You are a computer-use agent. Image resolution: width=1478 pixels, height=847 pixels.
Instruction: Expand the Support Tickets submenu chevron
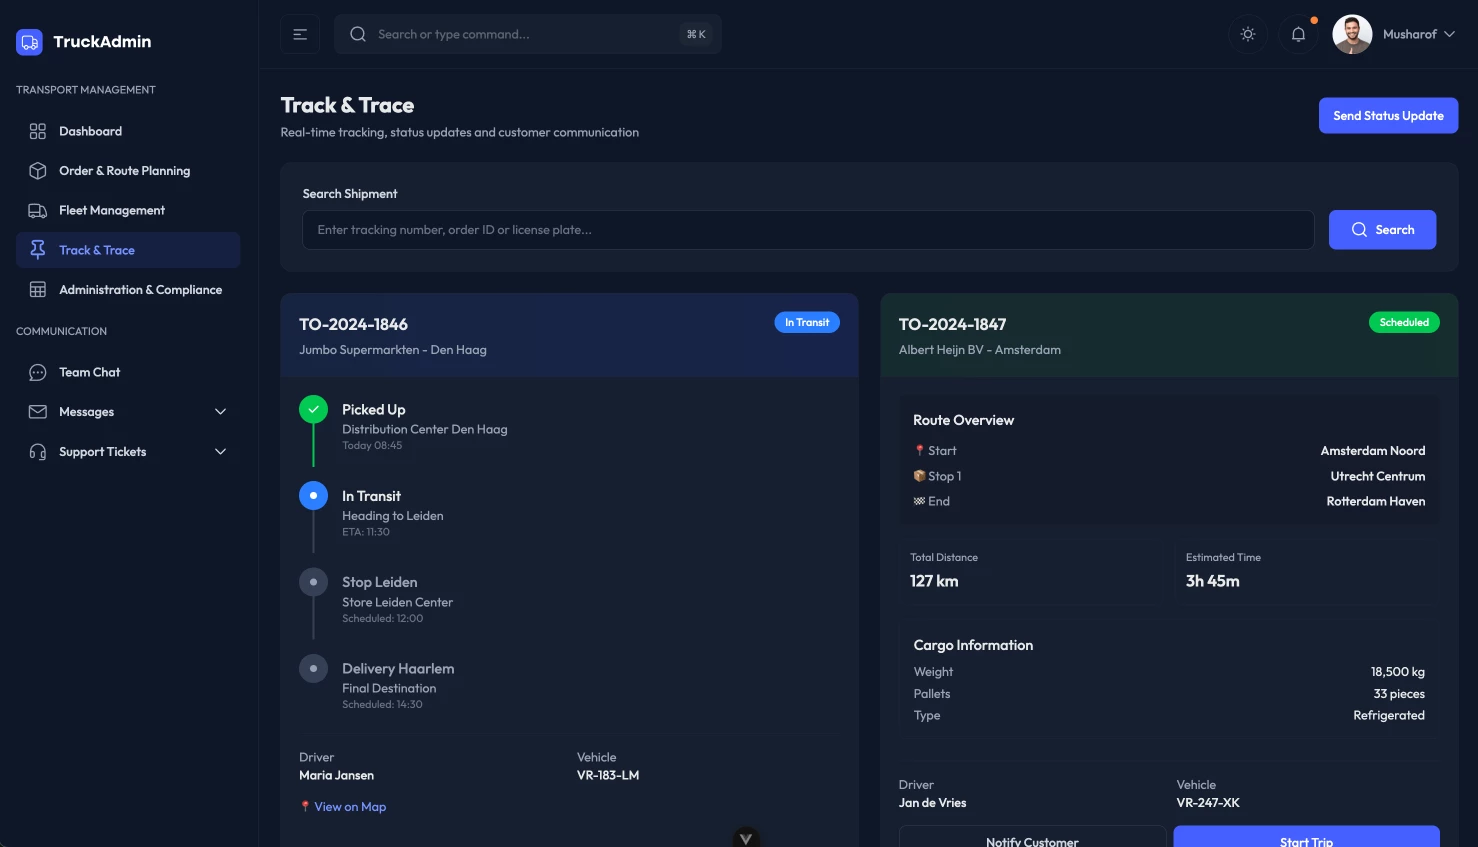pos(221,452)
